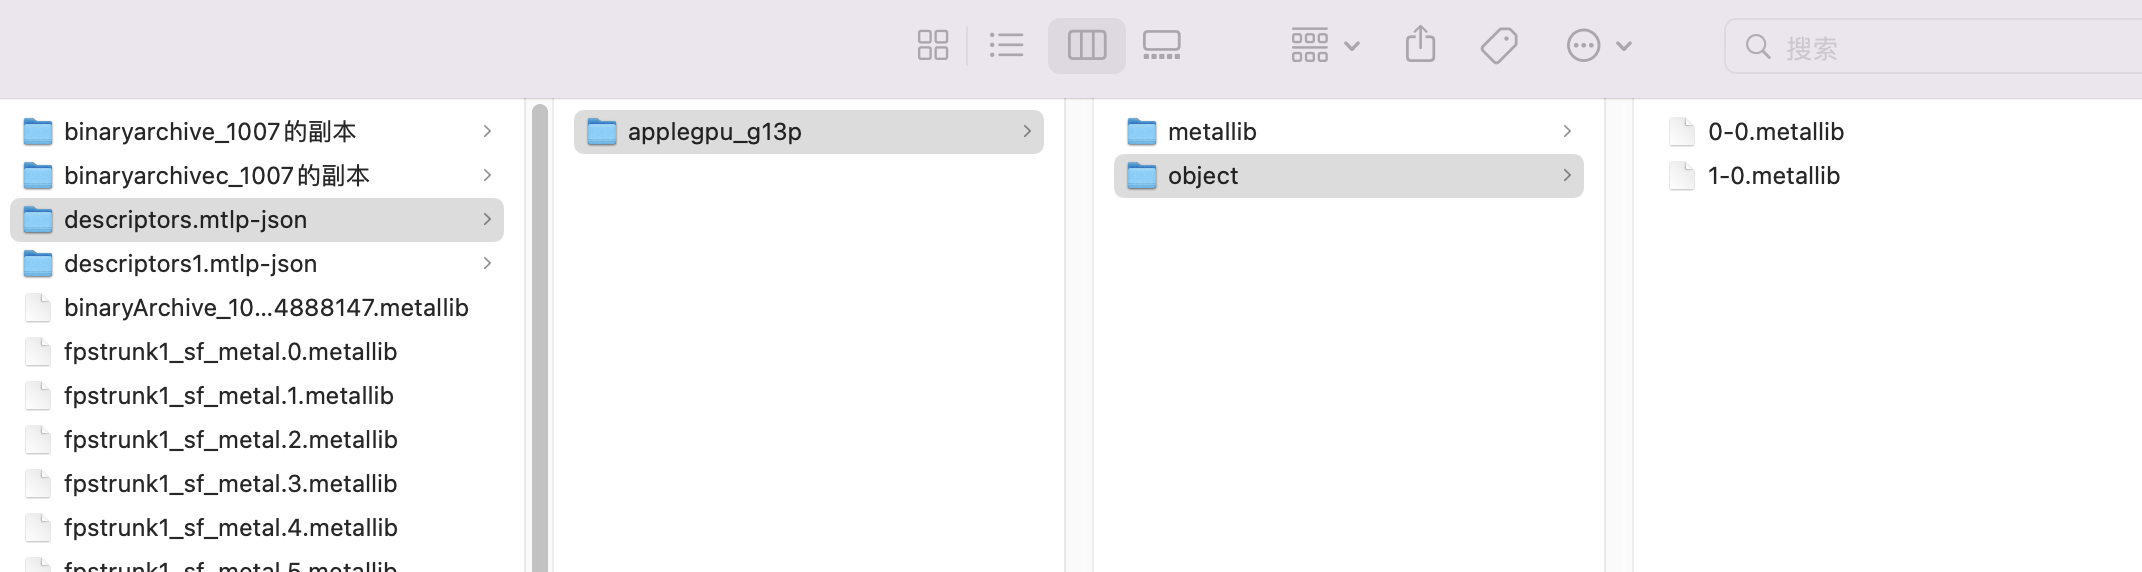Click the Edit Tags icon
Image resolution: width=2142 pixels, height=572 pixels.
[1498, 46]
